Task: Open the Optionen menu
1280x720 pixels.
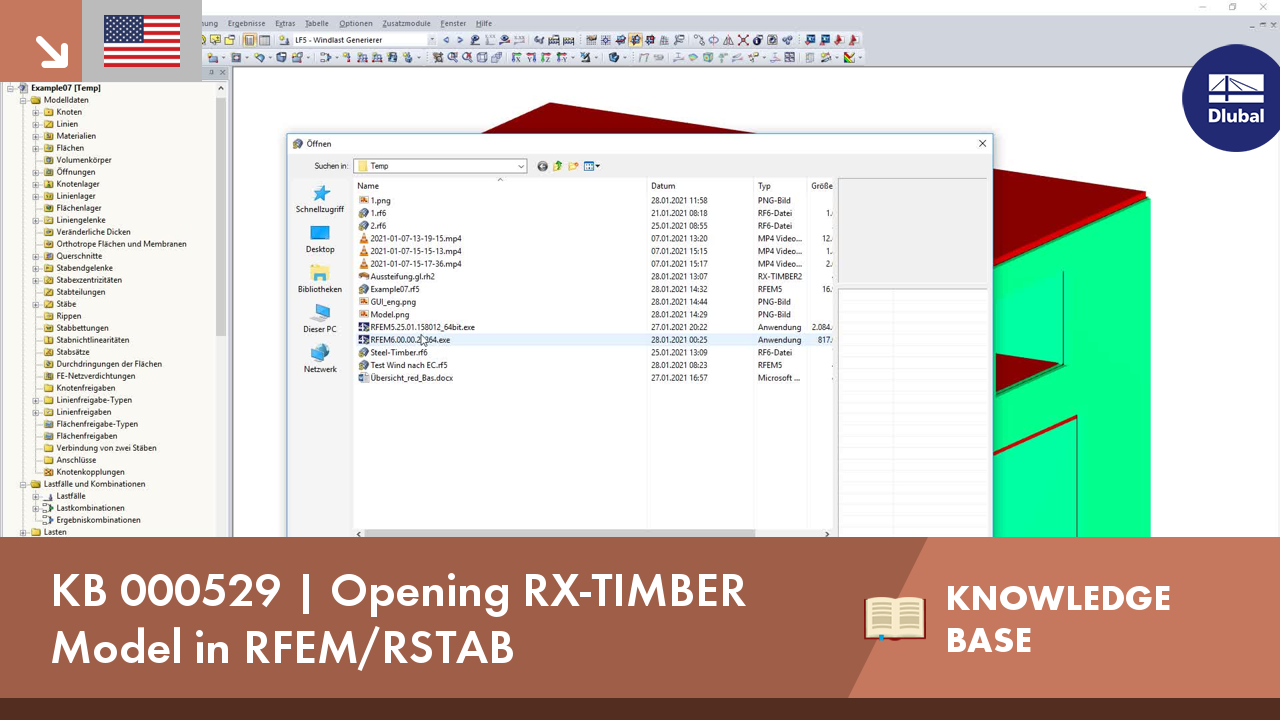Action: pos(356,23)
